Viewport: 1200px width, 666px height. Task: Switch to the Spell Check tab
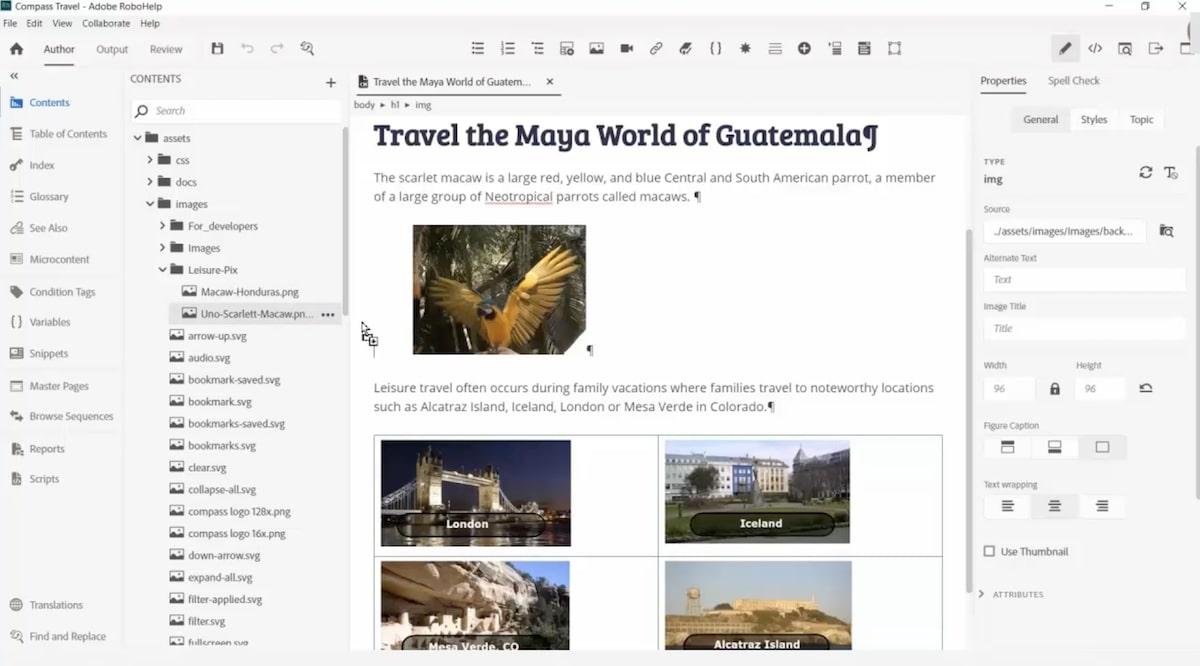click(1073, 81)
